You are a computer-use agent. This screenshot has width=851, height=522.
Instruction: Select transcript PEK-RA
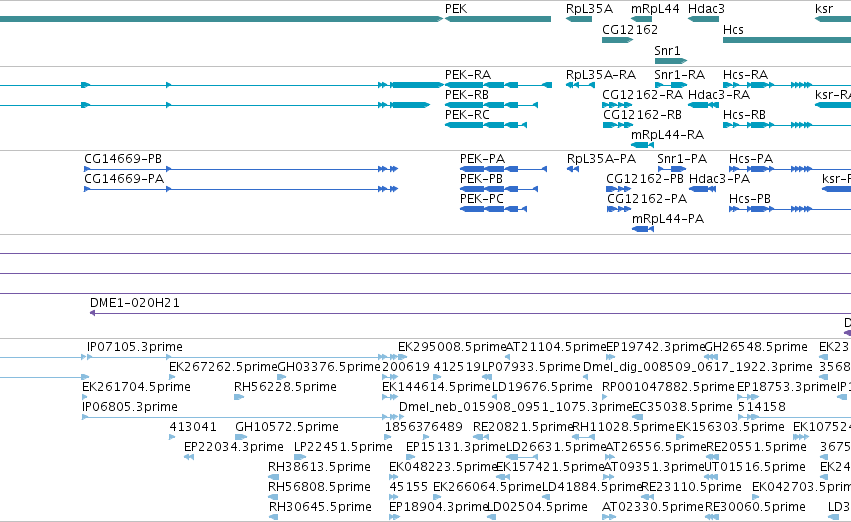(x=468, y=74)
